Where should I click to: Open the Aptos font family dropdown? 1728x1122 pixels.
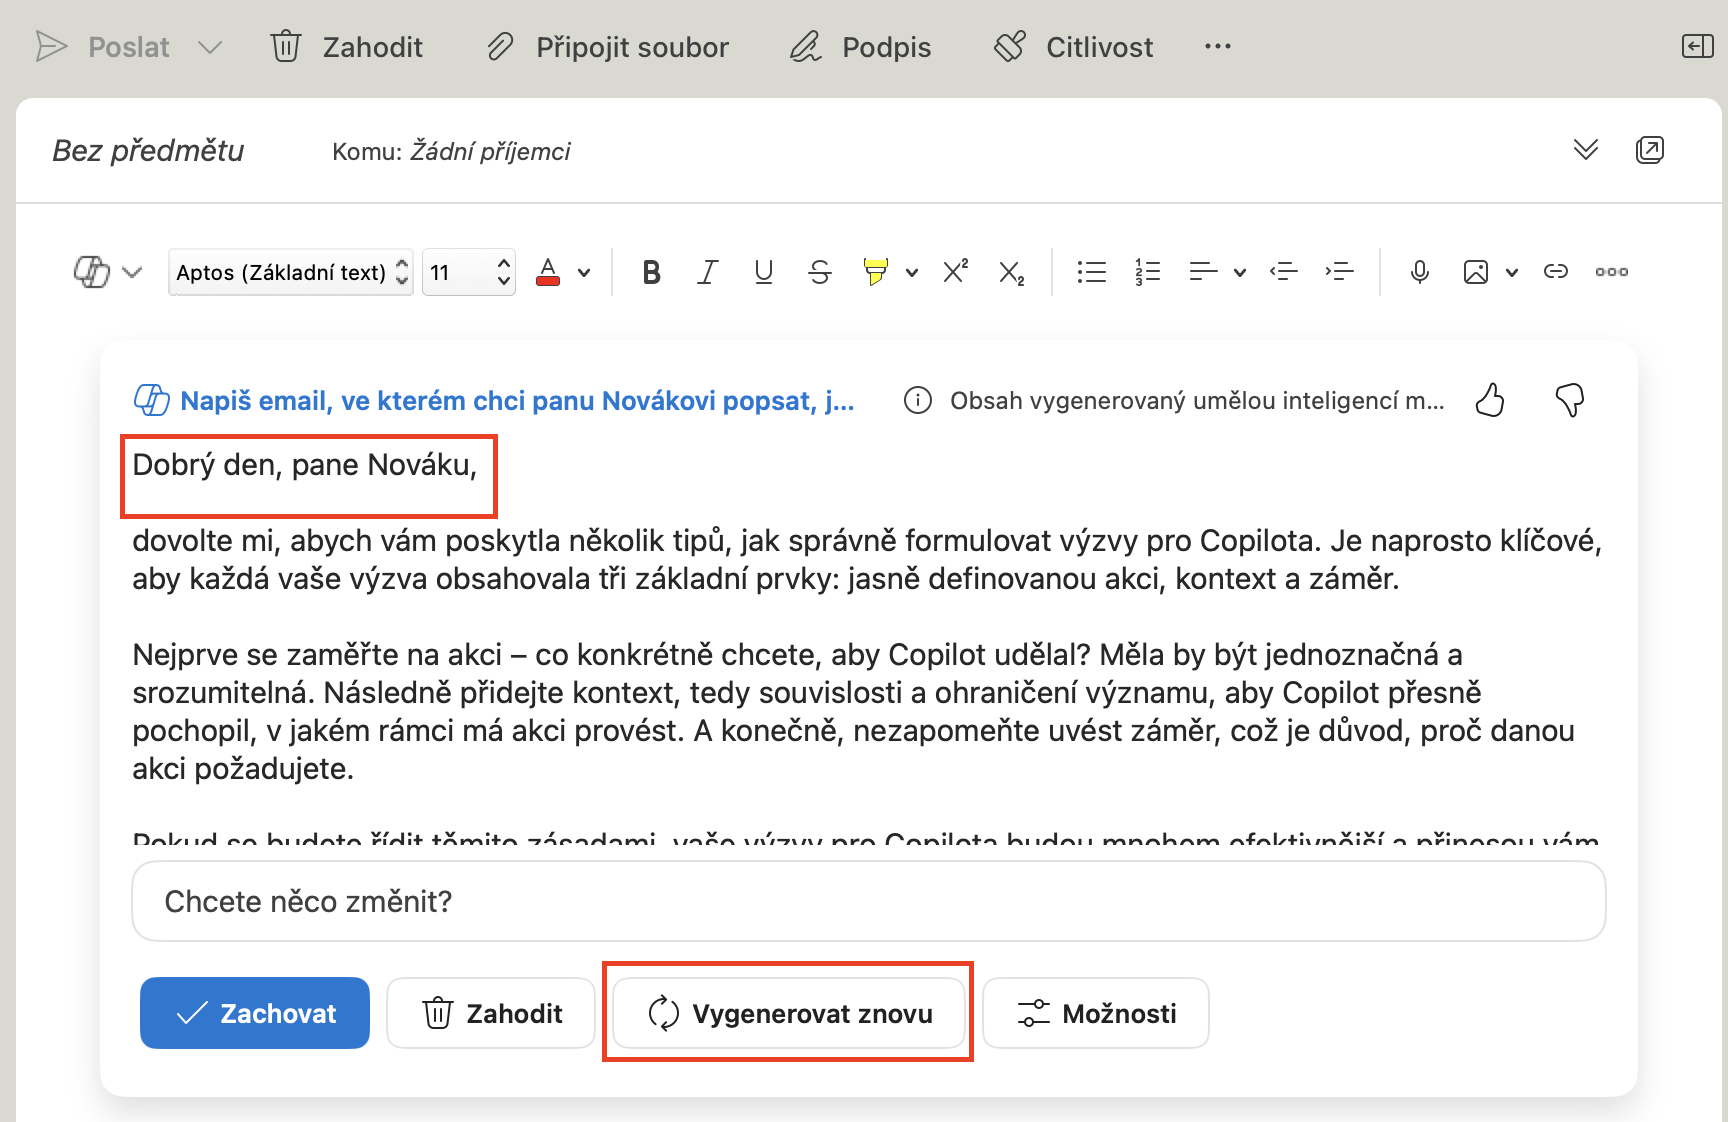coord(291,272)
